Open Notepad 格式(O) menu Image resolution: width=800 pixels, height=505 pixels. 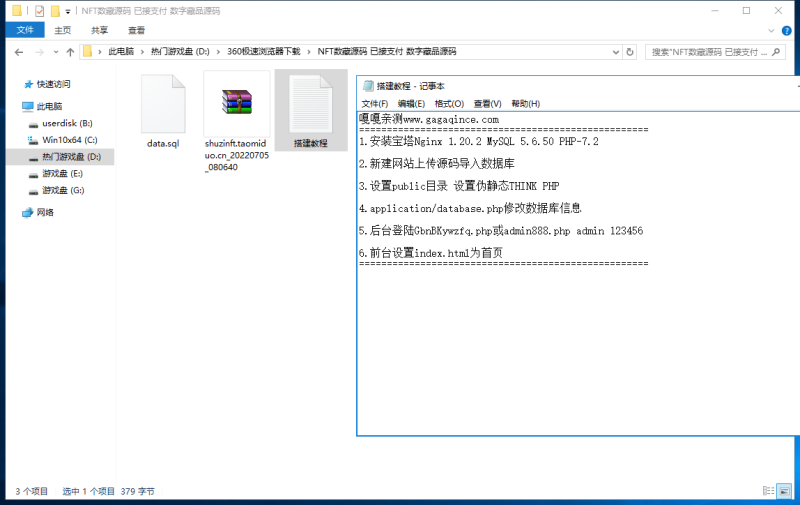[x=449, y=104]
